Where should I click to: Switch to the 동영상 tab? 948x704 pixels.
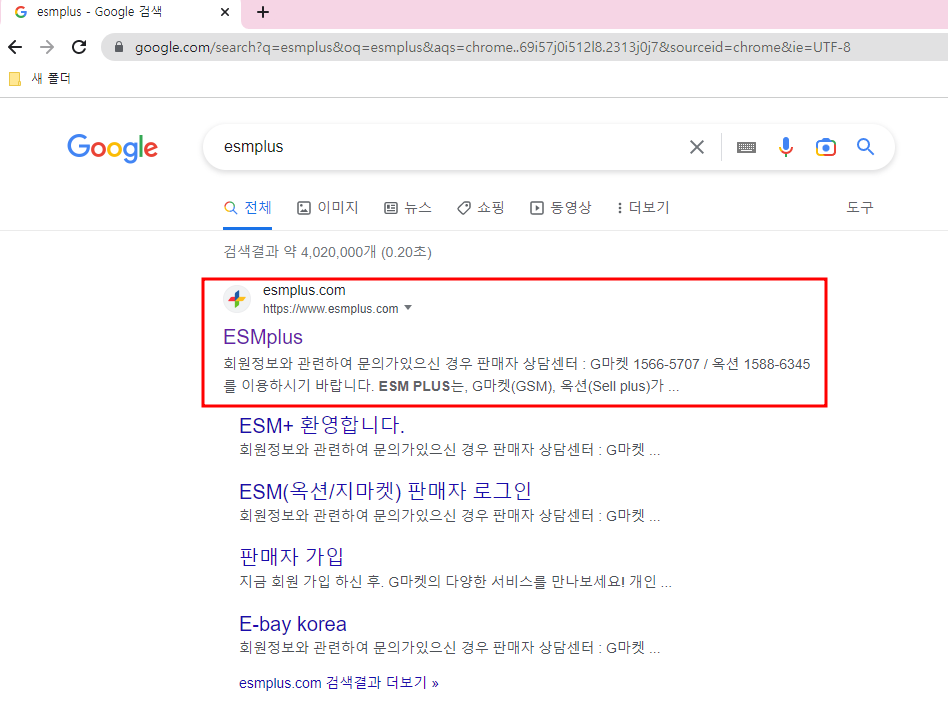click(x=560, y=208)
